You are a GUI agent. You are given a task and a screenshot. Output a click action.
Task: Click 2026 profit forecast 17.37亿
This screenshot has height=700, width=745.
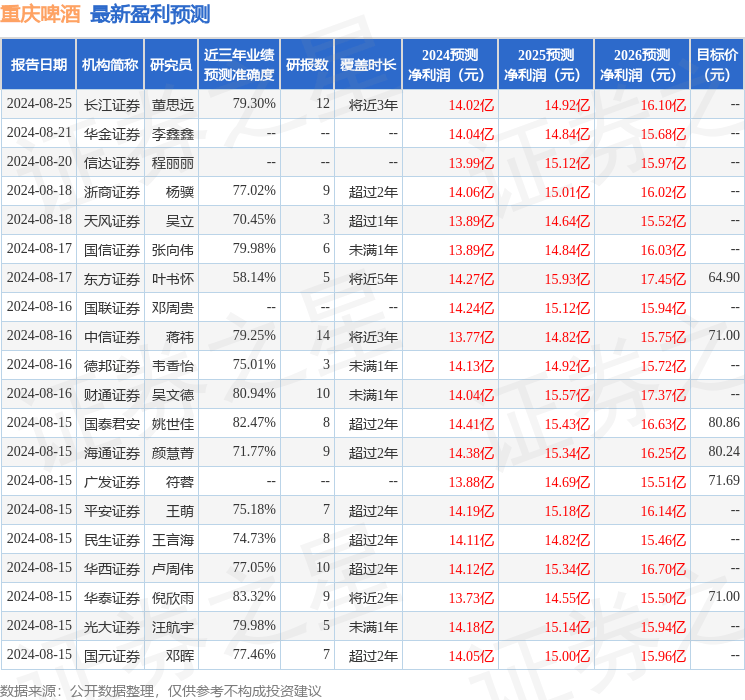tap(663, 395)
